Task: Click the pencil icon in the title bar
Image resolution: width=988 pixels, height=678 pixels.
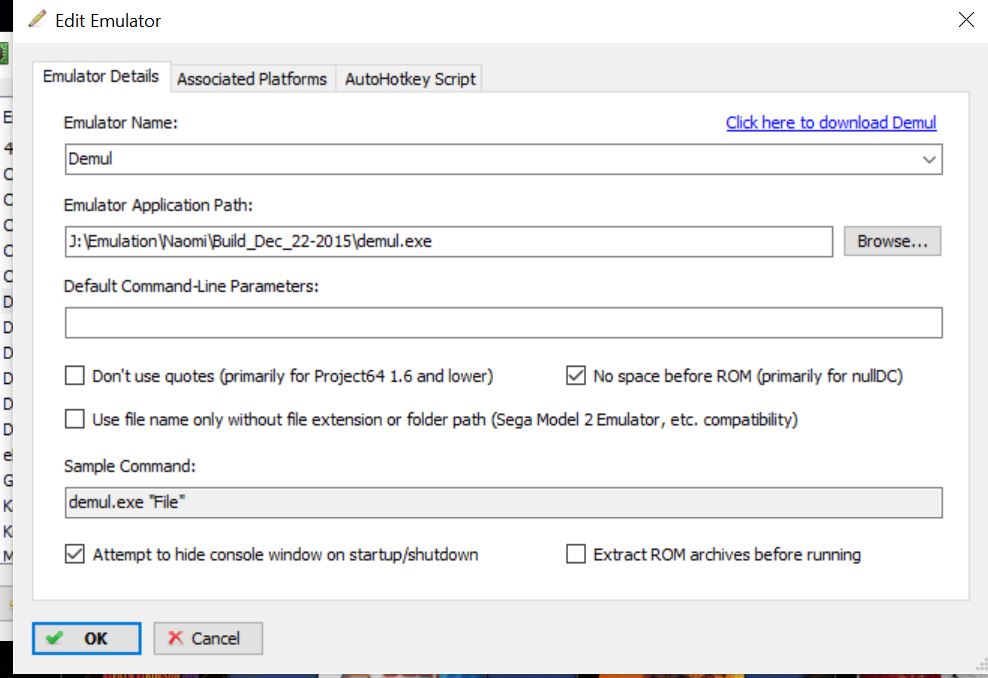Action: (38, 19)
